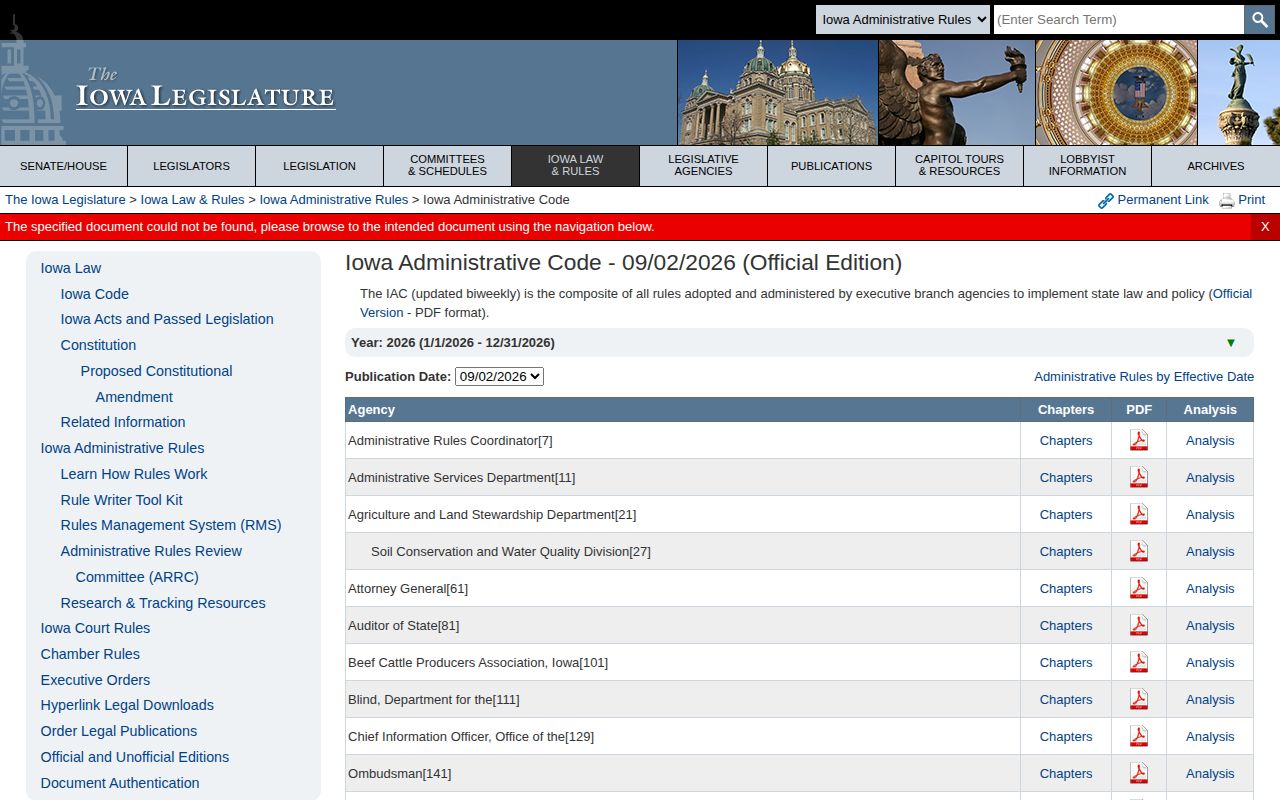The image size is (1280, 800).
Task: Open the search scope dropdown
Action: pyautogui.click(x=903, y=19)
